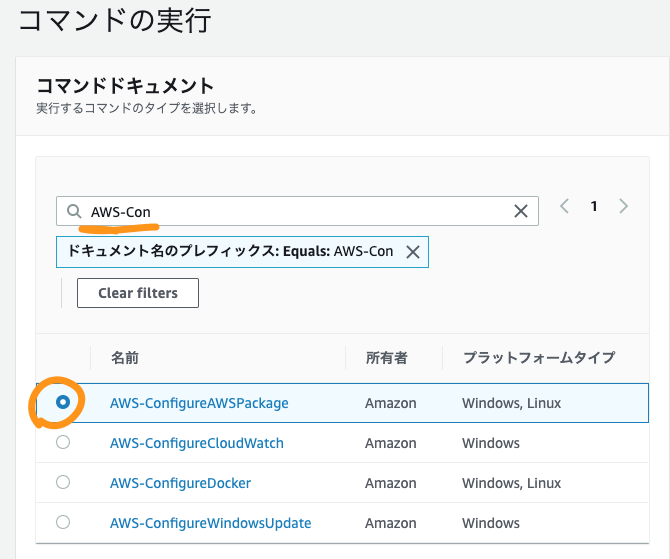This screenshot has width=670, height=559.
Task: Click Windows platform in AWS-ConfigureCloudWatch row
Action: pos(491,443)
